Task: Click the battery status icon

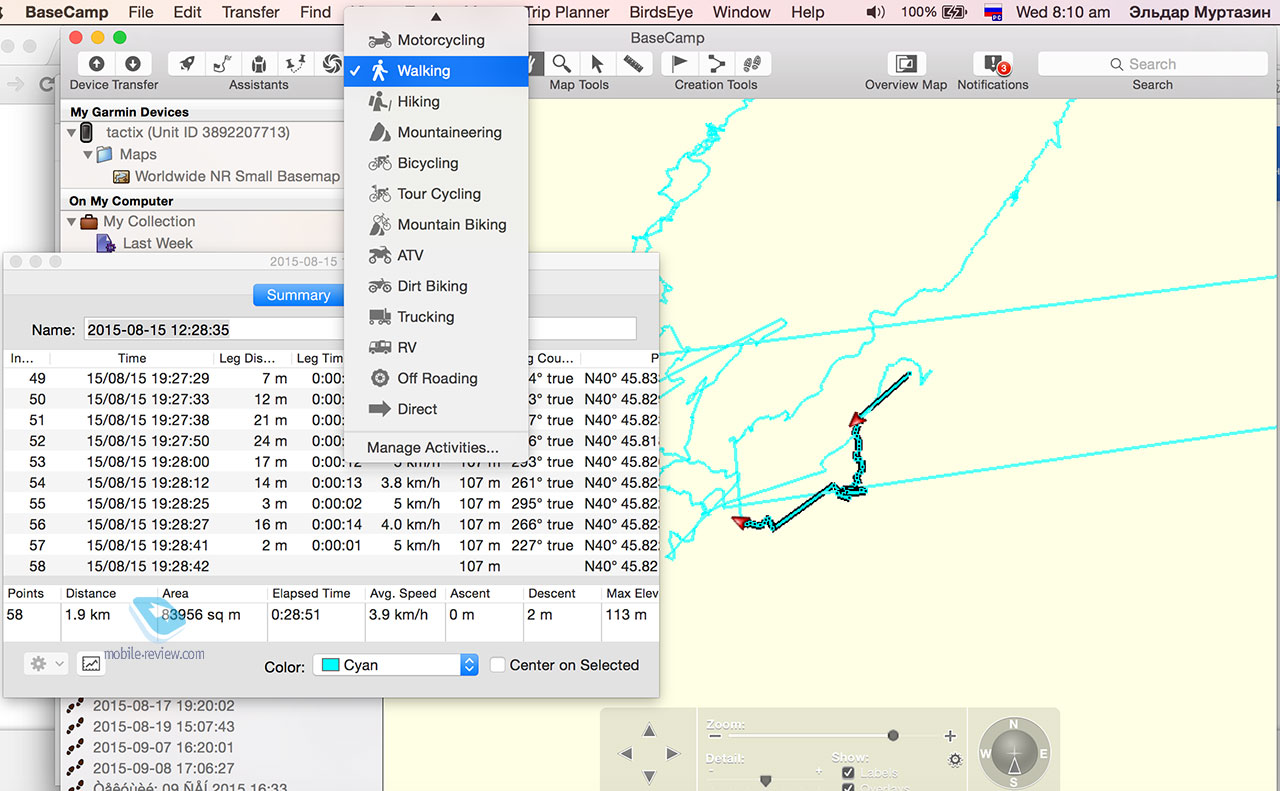Action: (x=956, y=12)
